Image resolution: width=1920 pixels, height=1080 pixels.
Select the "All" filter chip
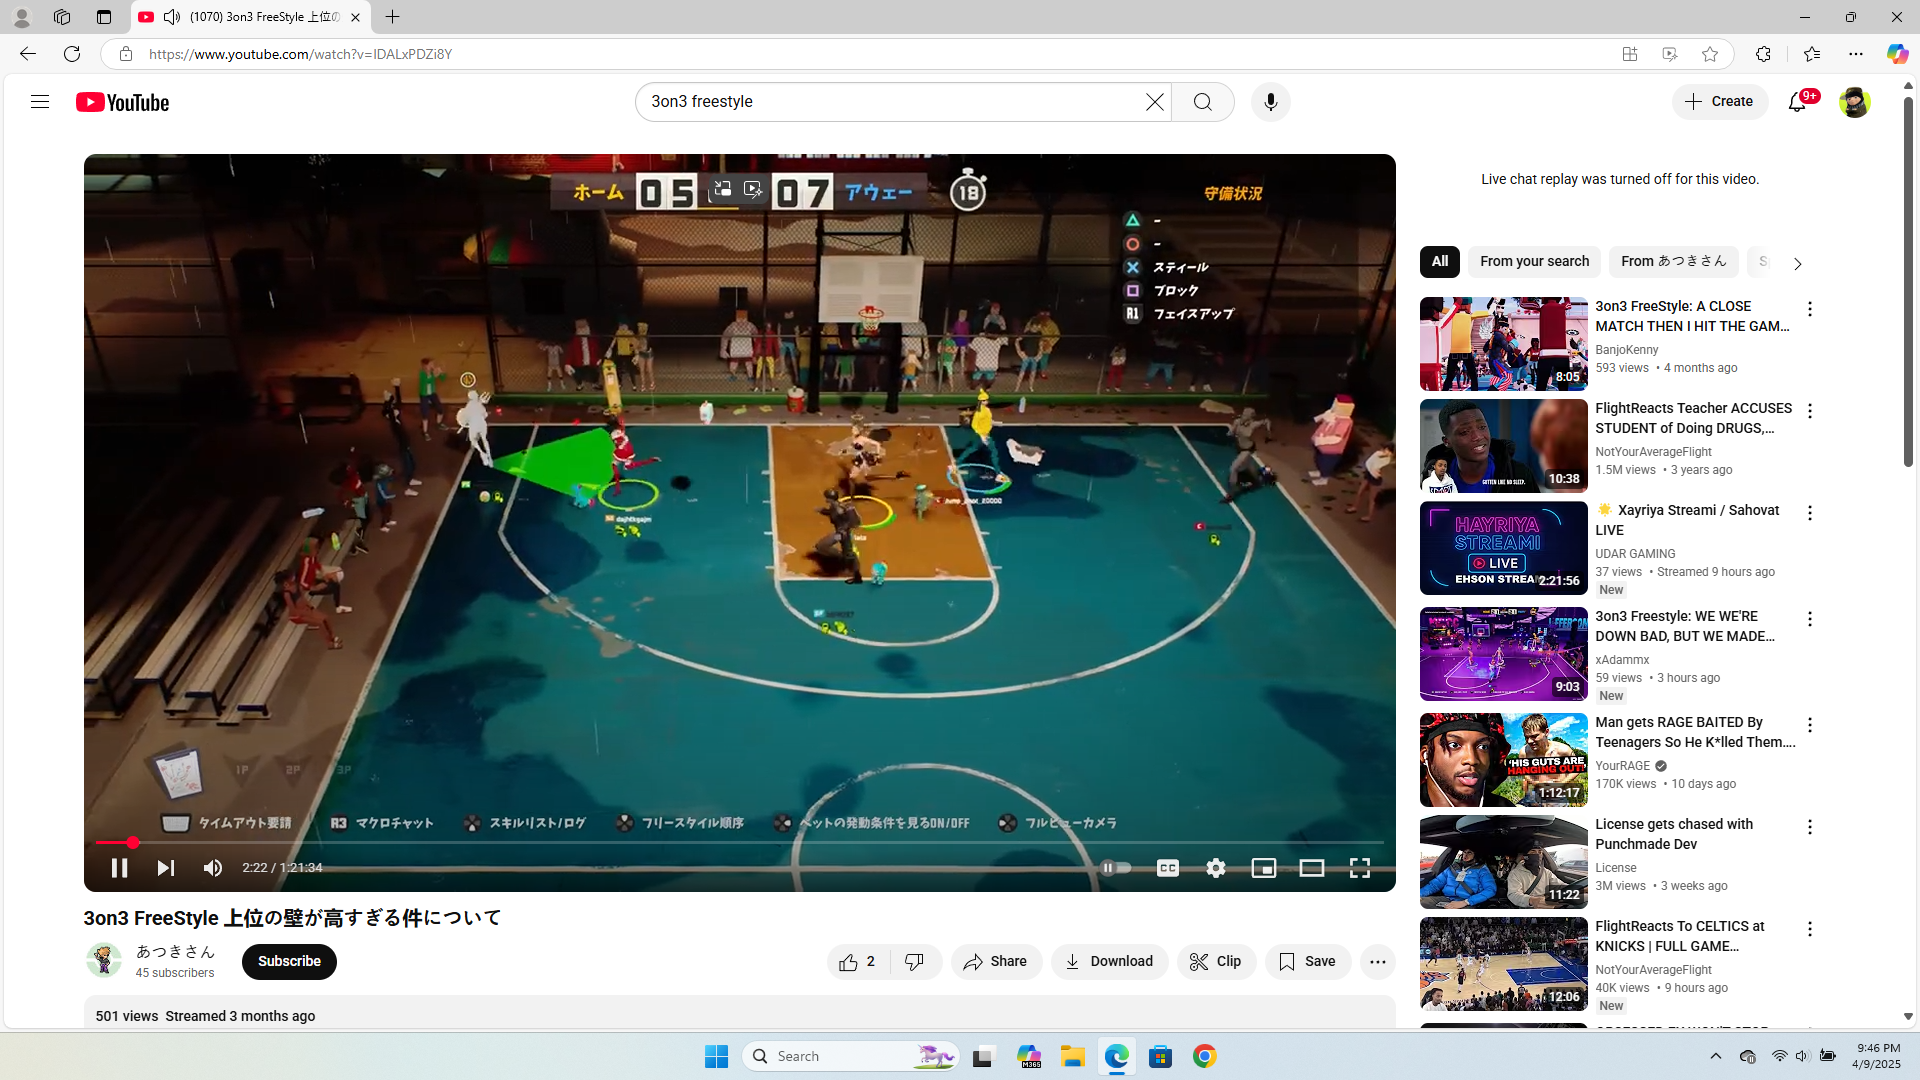click(x=1439, y=262)
